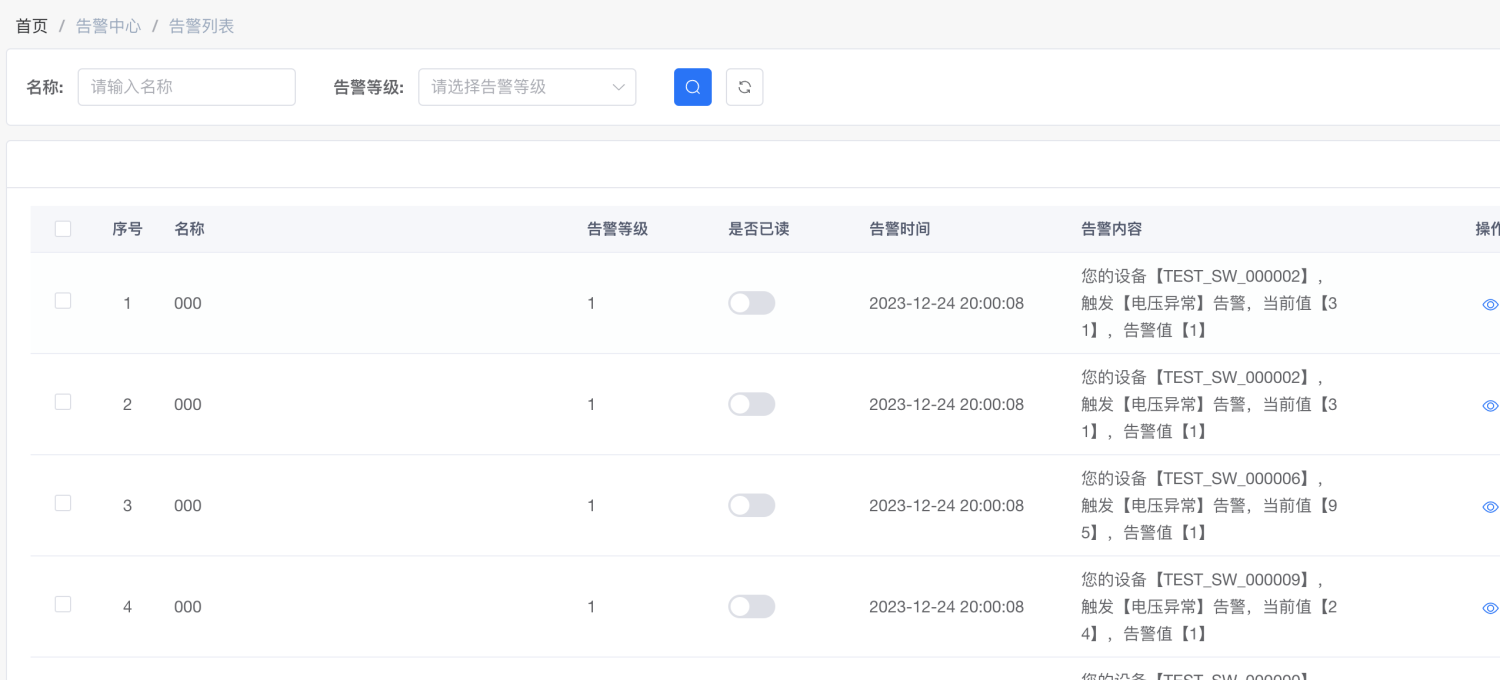Toggle read switch for row 2
The width and height of the screenshot is (1500, 680).
click(751, 404)
